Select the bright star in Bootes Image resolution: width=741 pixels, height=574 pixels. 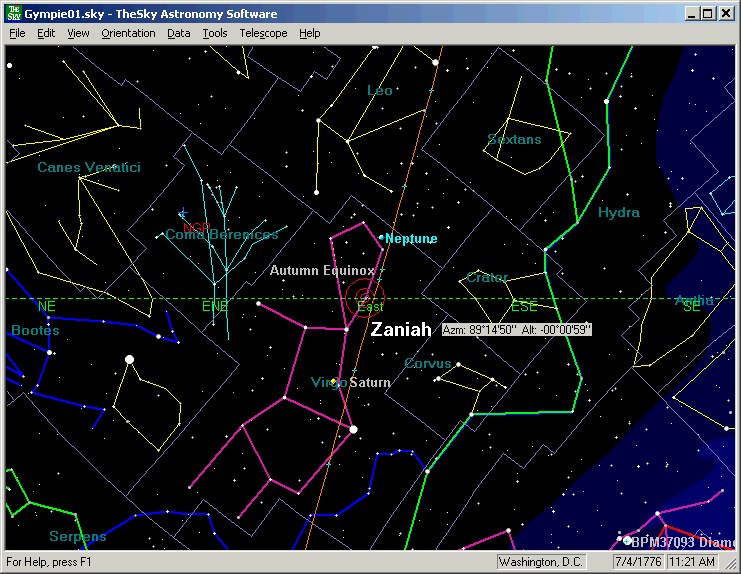129,359
